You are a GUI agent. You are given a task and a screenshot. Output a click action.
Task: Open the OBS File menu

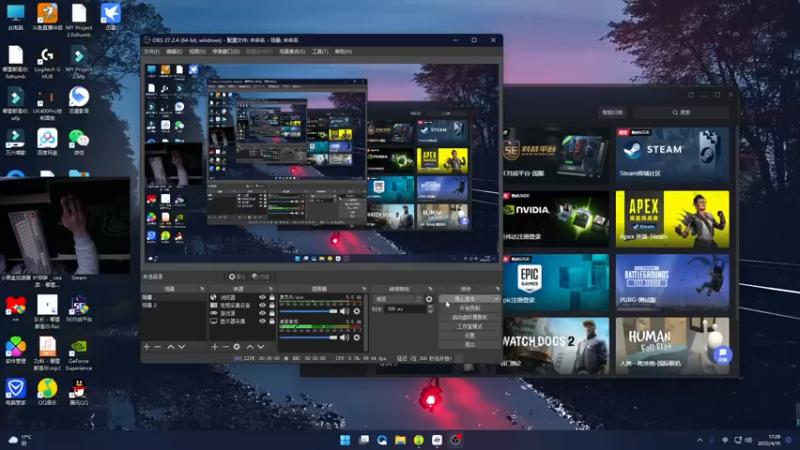pos(152,52)
